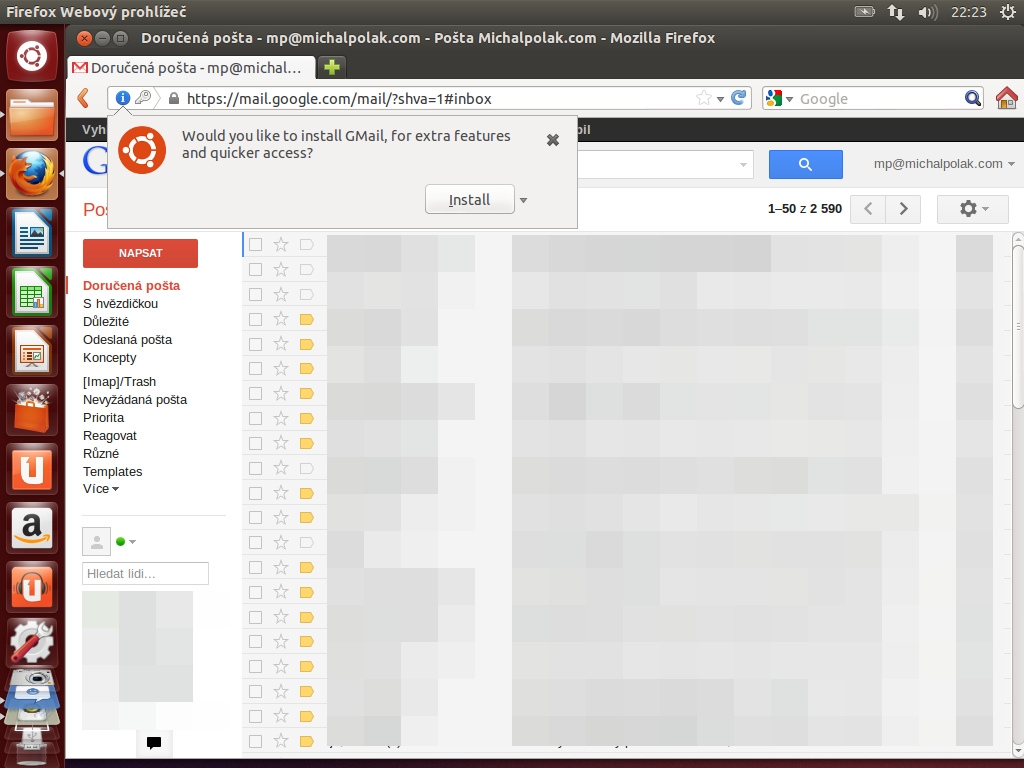Open System Settings from the launcher

pyautogui.click(x=32, y=643)
